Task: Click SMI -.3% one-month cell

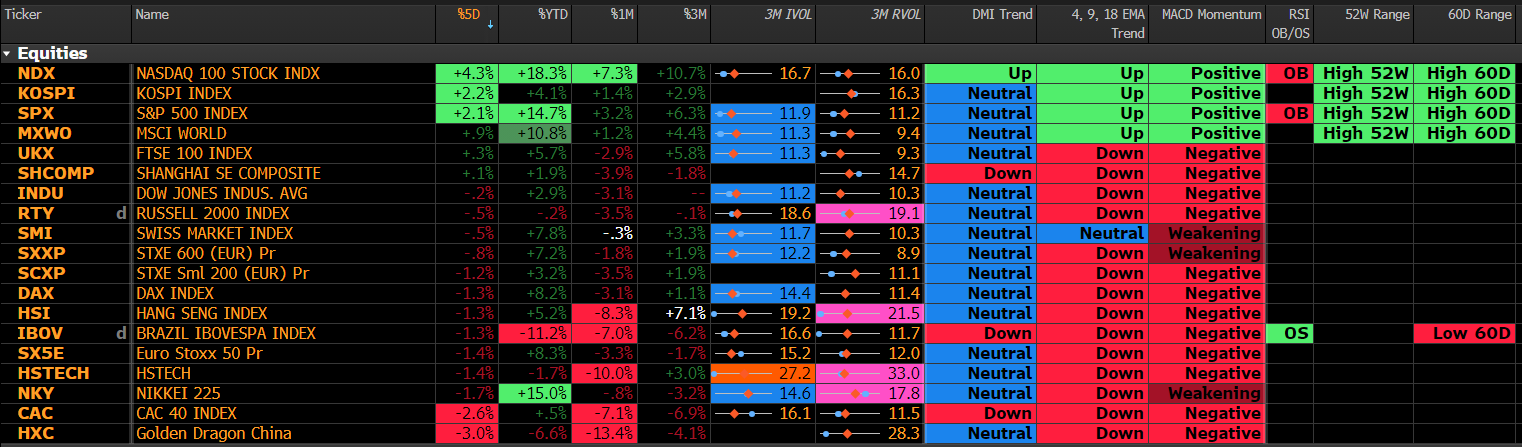Action: [604, 233]
